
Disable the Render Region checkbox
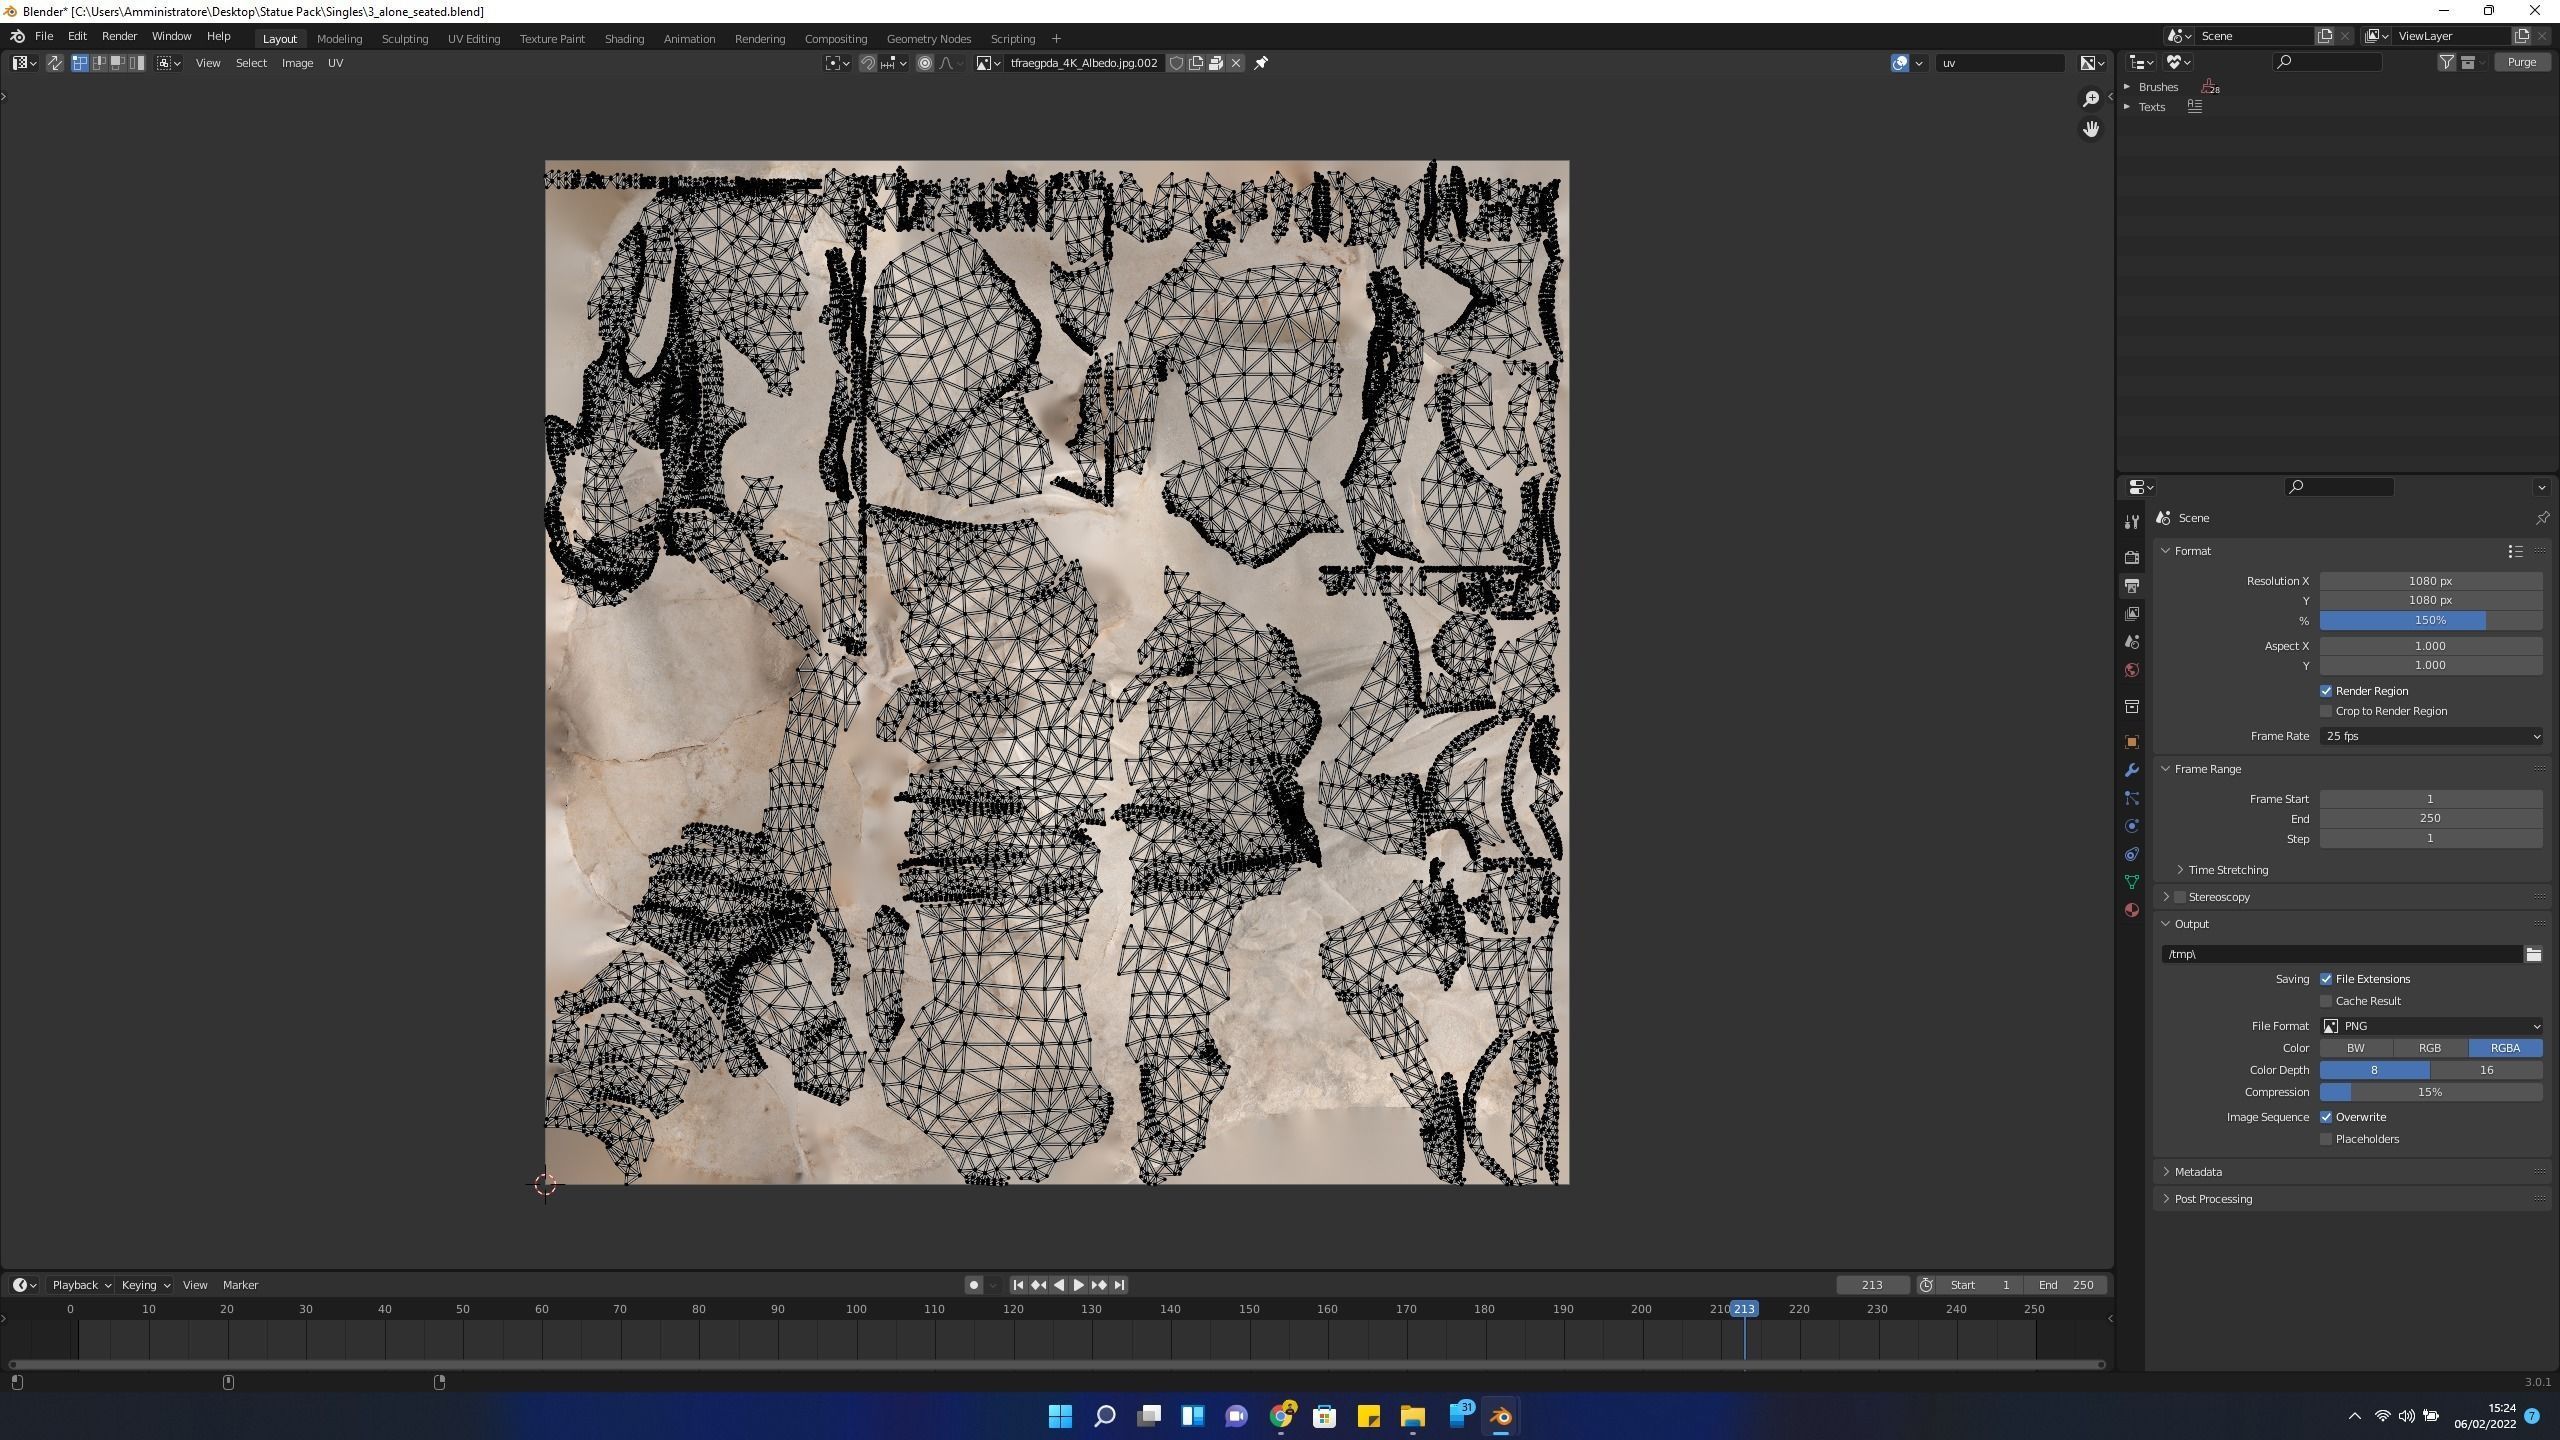2326,691
